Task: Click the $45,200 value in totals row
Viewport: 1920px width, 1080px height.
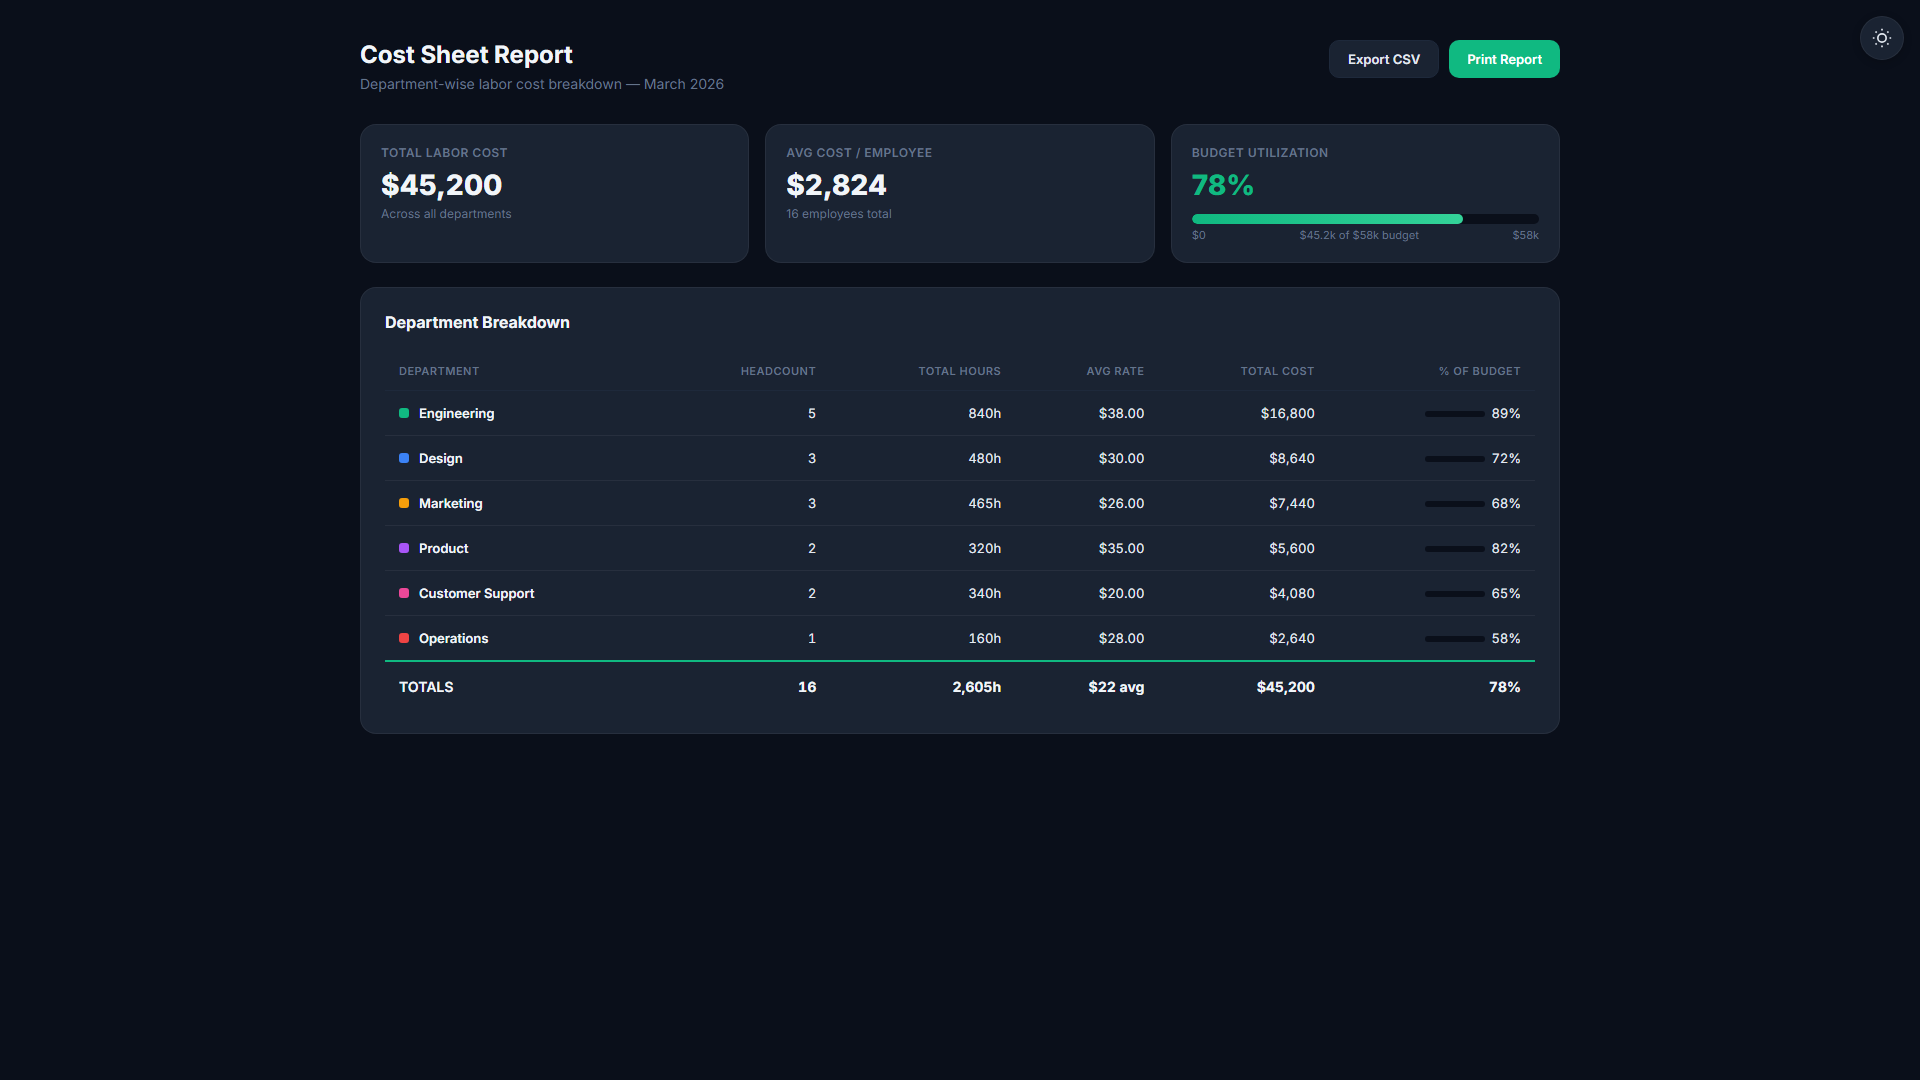Action: tap(1285, 687)
